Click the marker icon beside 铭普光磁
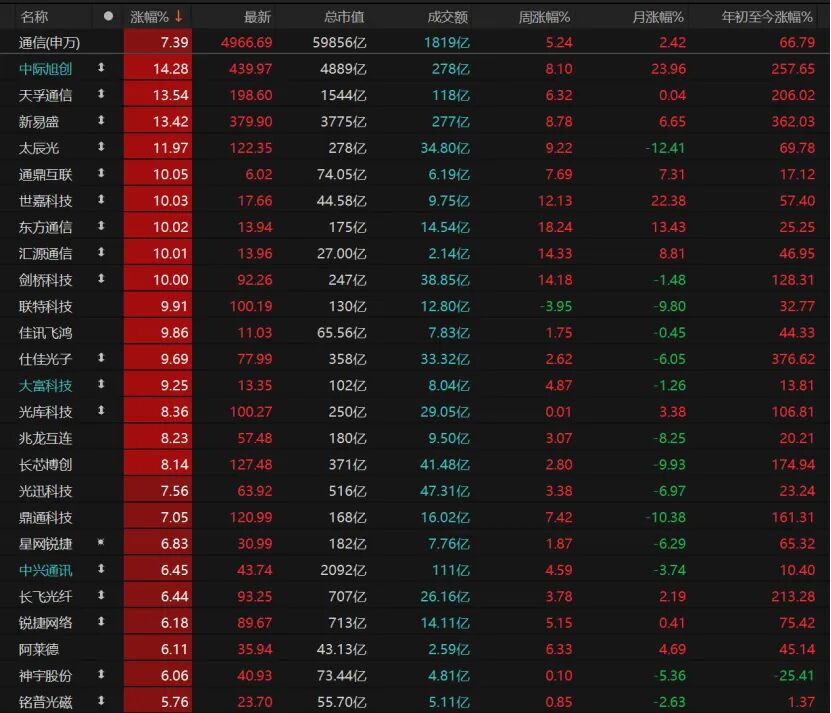The width and height of the screenshot is (831, 713). [x=100, y=701]
